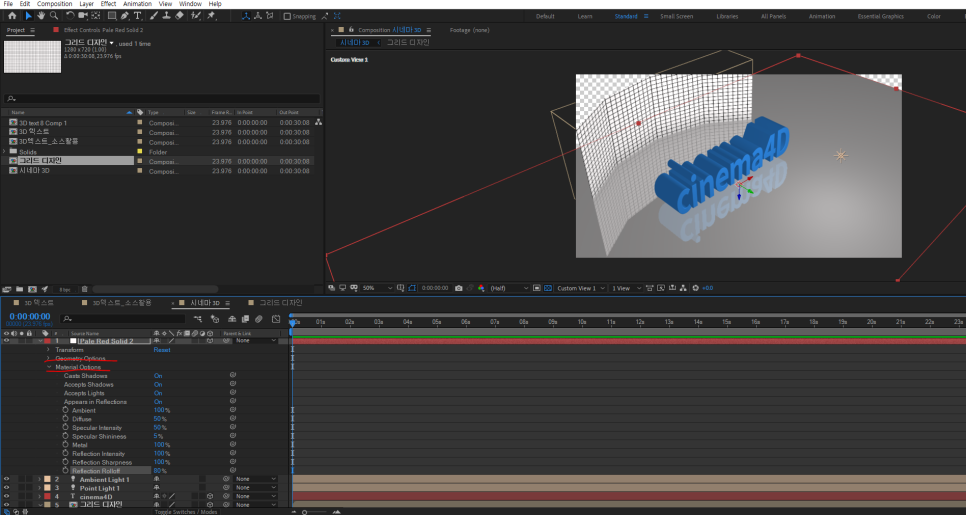Expand the Ambient Light 1 layer
The image size is (966, 515).
tap(40, 479)
